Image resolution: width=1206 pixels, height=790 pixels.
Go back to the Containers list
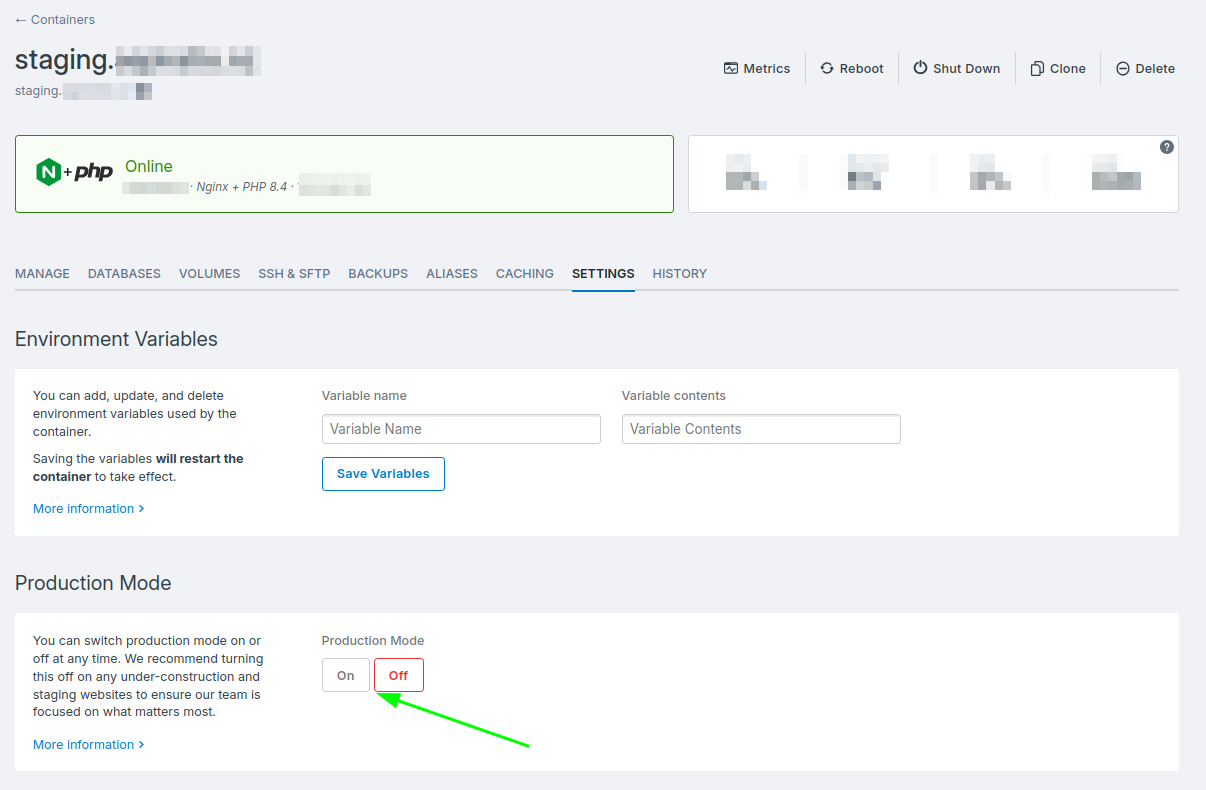(55, 20)
